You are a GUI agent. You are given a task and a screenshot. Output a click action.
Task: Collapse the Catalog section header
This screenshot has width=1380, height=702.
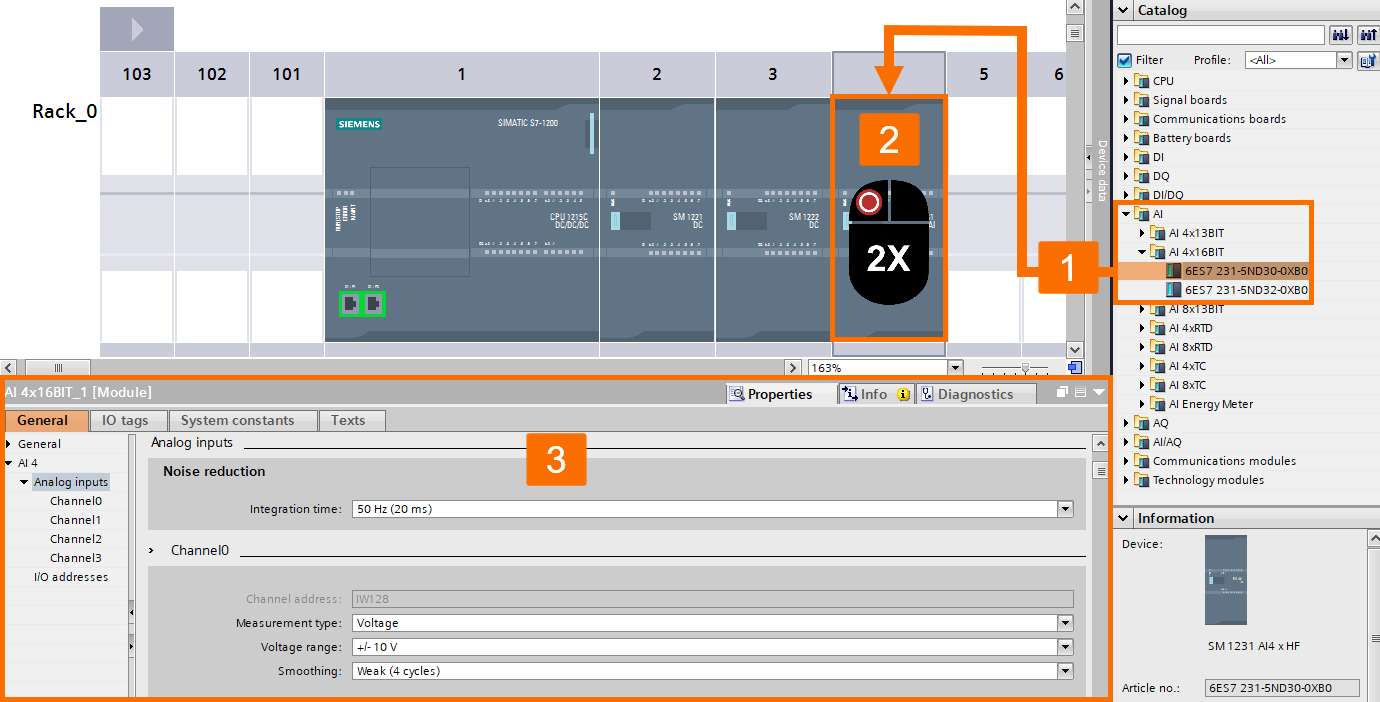coord(1123,10)
